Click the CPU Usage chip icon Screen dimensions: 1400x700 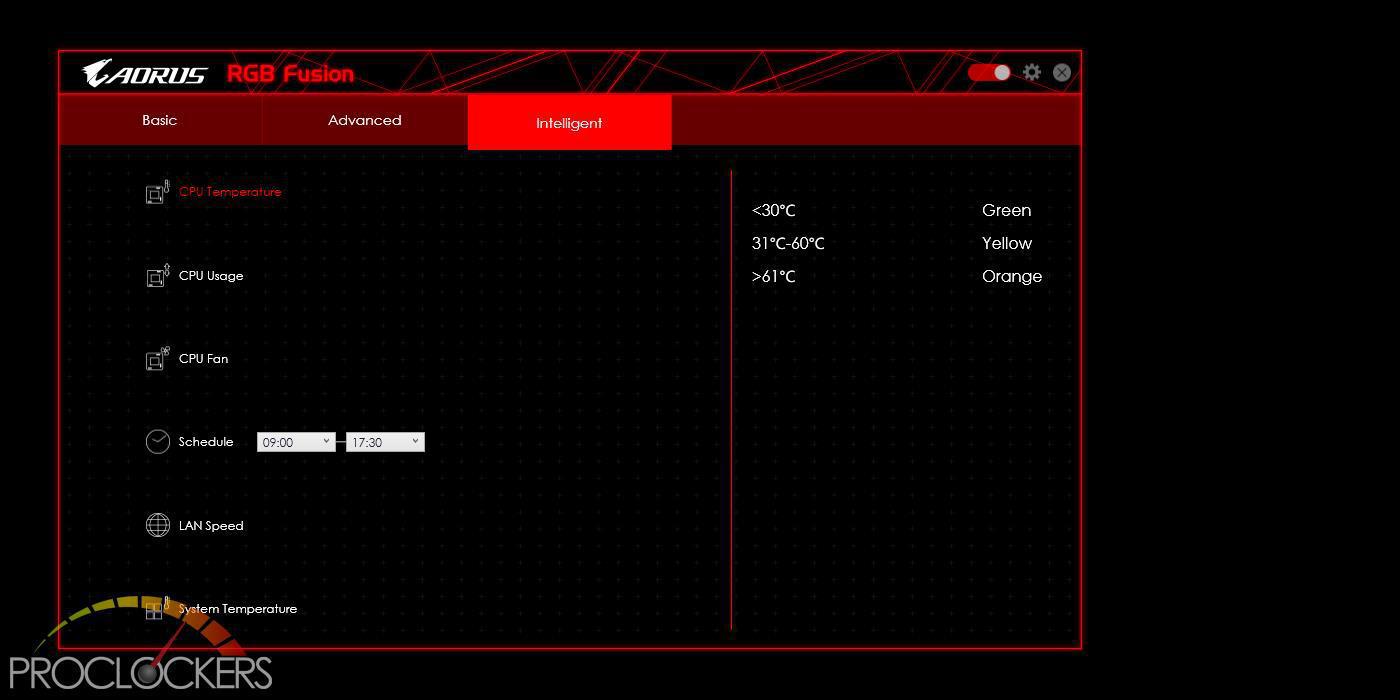(x=158, y=276)
